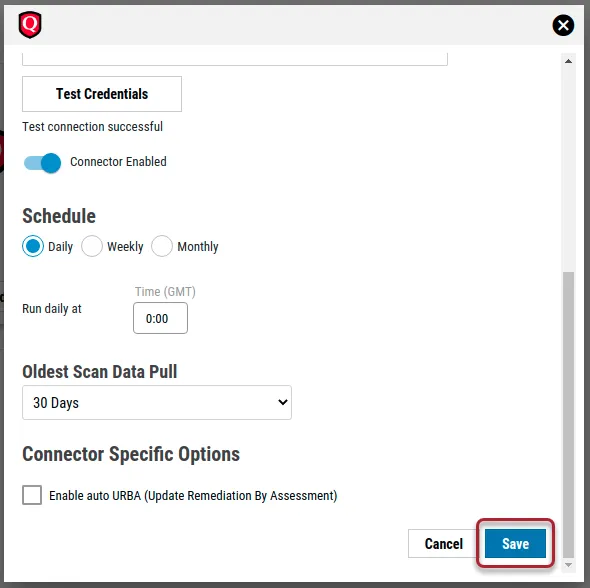Click the Cancel button
590x588 pixels.
(x=444, y=544)
